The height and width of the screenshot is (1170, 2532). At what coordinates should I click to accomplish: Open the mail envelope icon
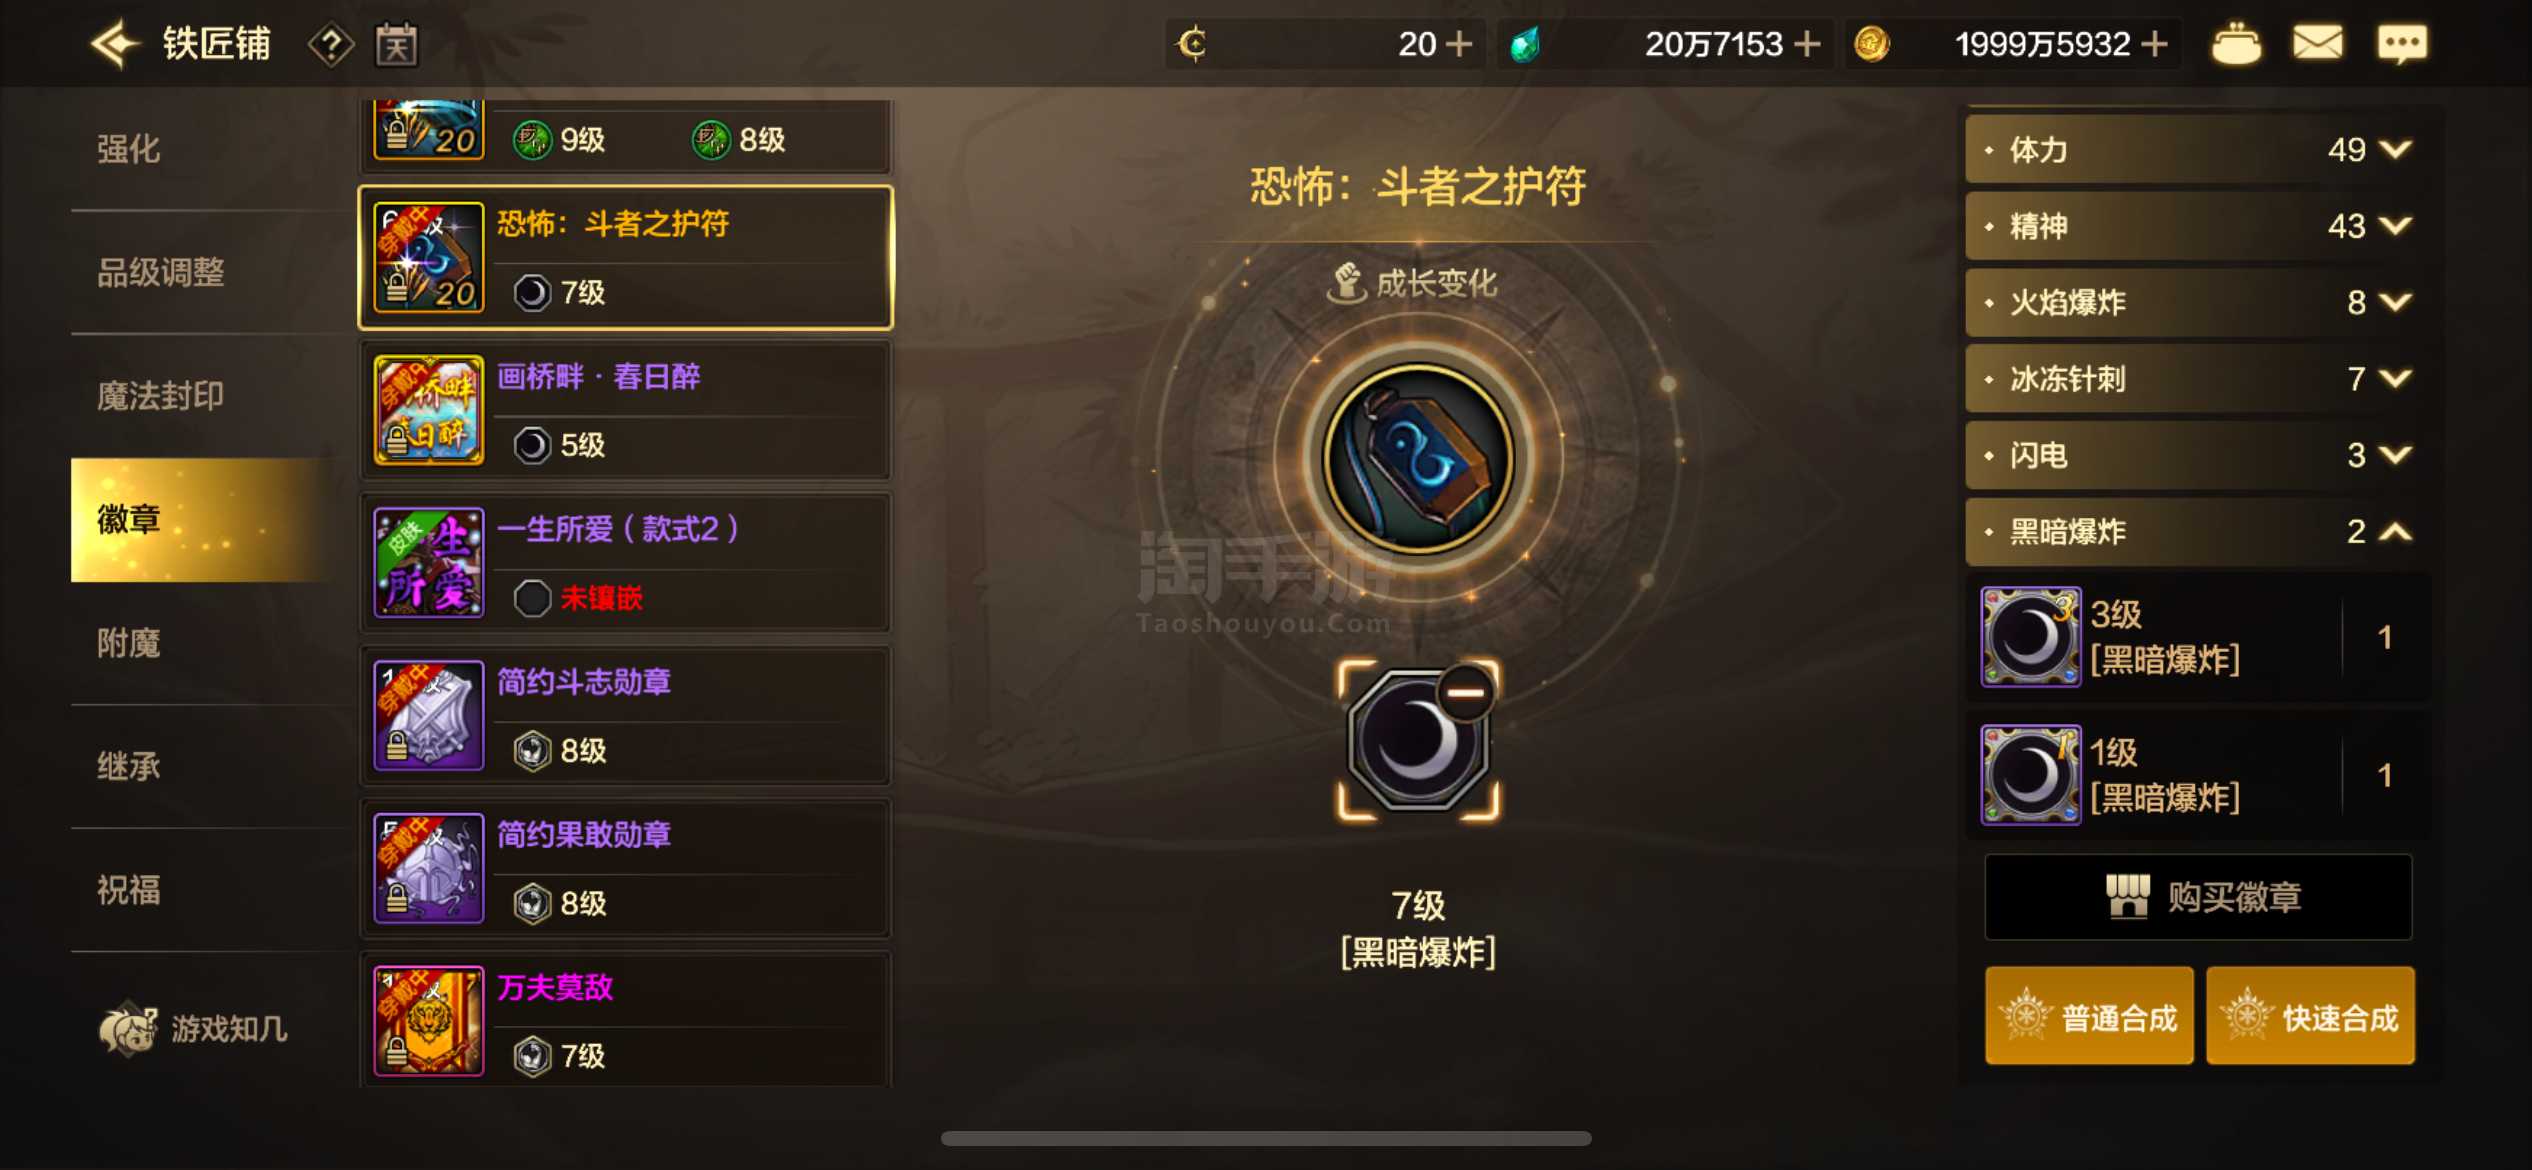(x=2317, y=44)
